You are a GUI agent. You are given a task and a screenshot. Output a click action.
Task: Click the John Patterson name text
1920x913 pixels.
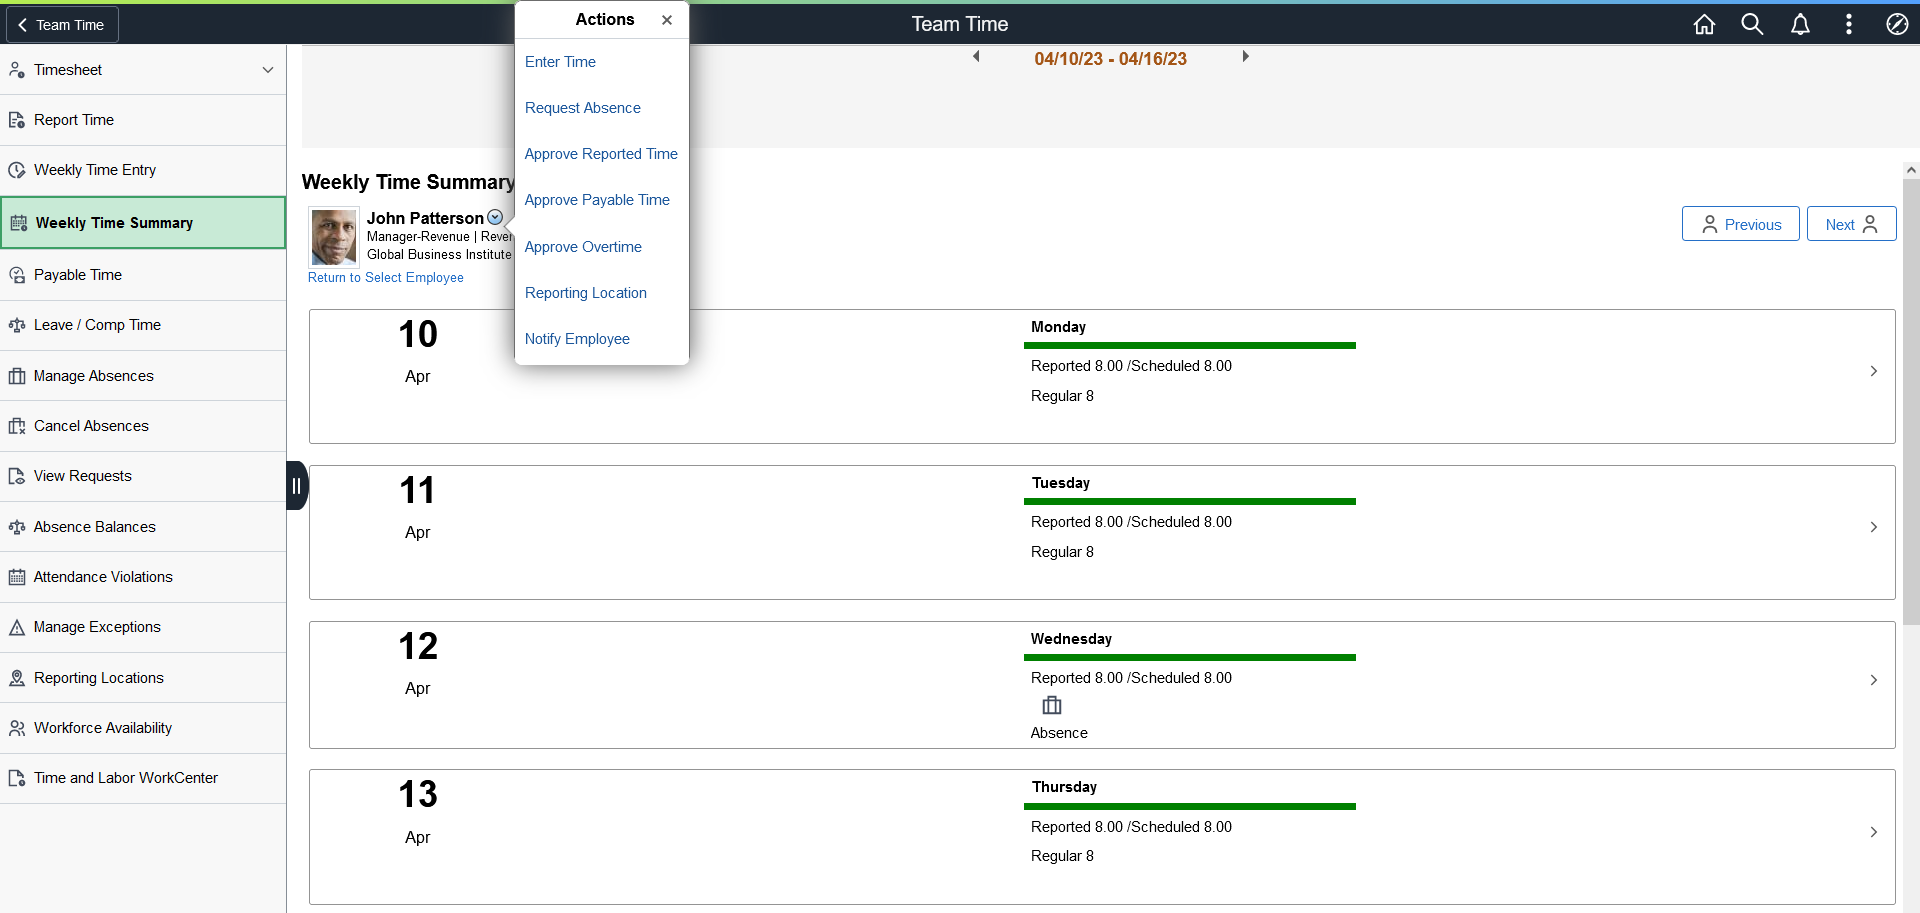[425, 218]
